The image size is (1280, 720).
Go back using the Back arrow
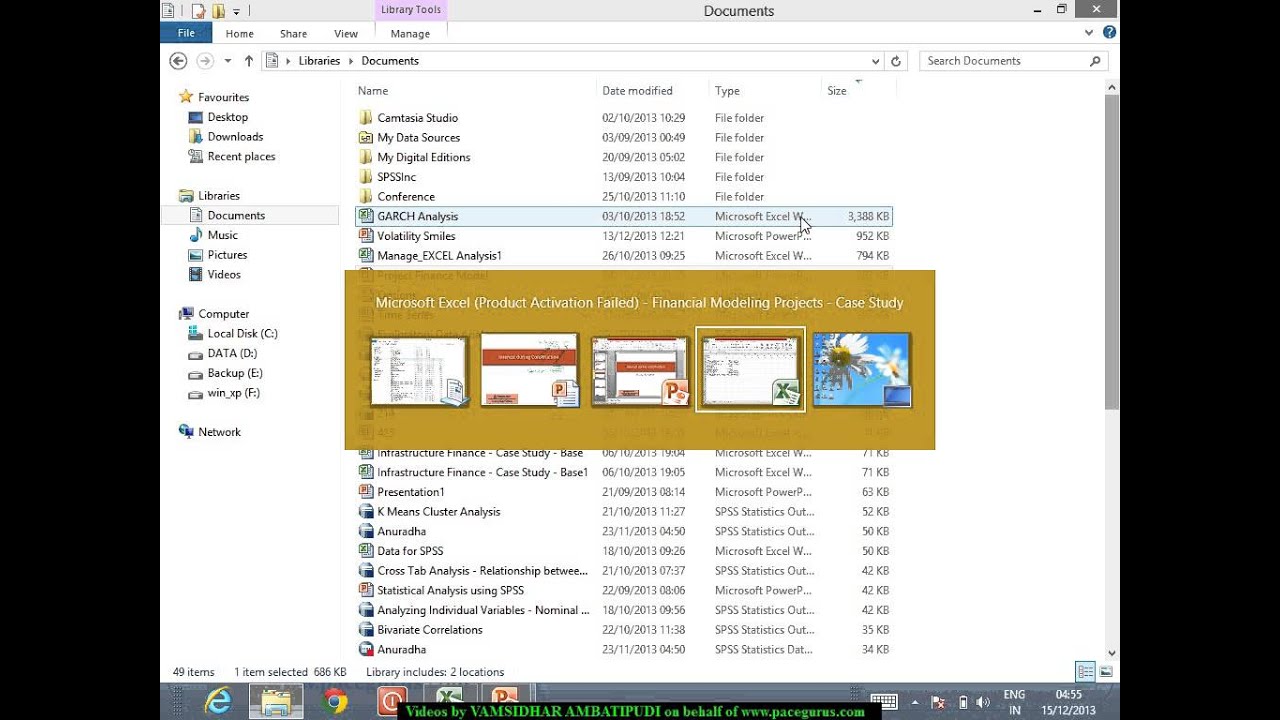pos(178,61)
